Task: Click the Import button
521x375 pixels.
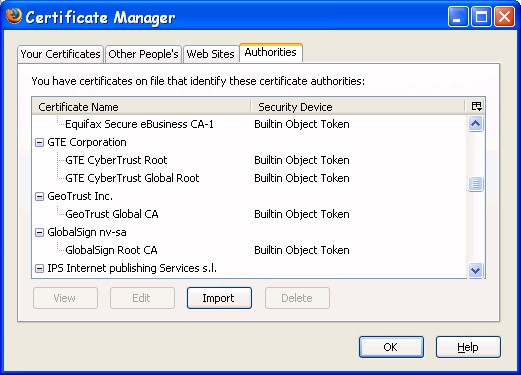Action: 219,298
